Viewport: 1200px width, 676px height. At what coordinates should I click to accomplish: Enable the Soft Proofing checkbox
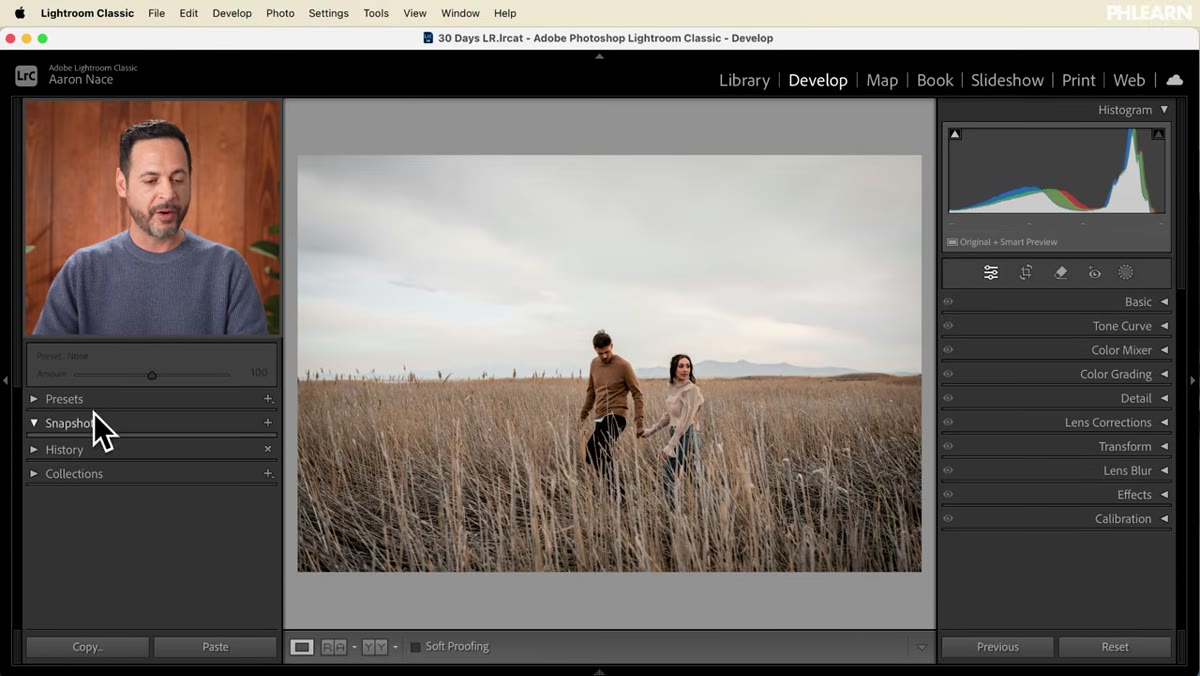[x=415, y=647]
